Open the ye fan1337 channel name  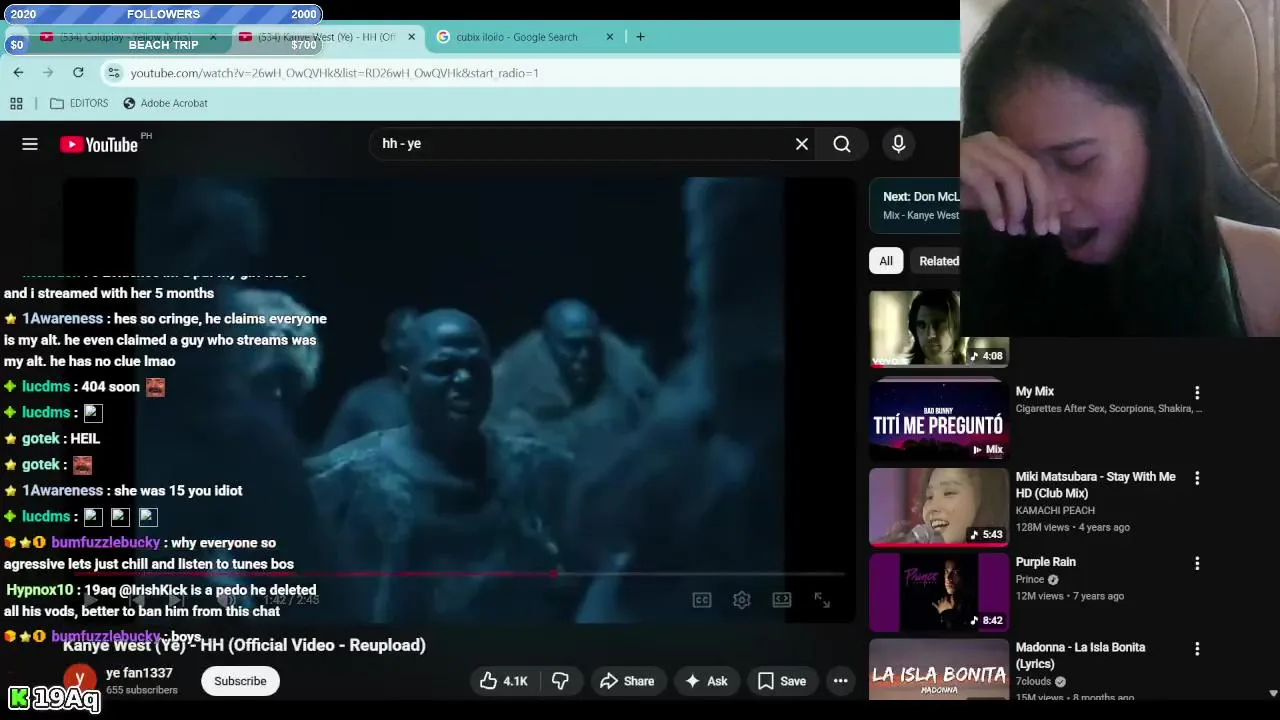tap(139, 673)
